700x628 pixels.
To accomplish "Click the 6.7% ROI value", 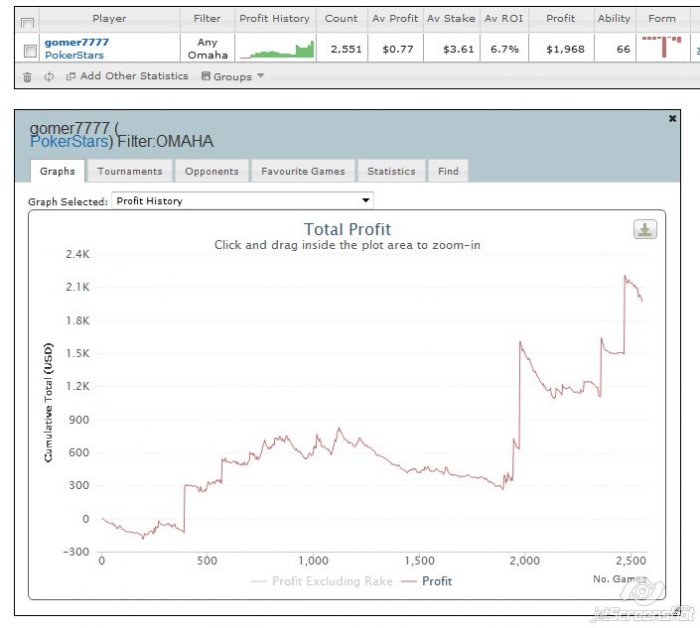I will click(504, 49).
